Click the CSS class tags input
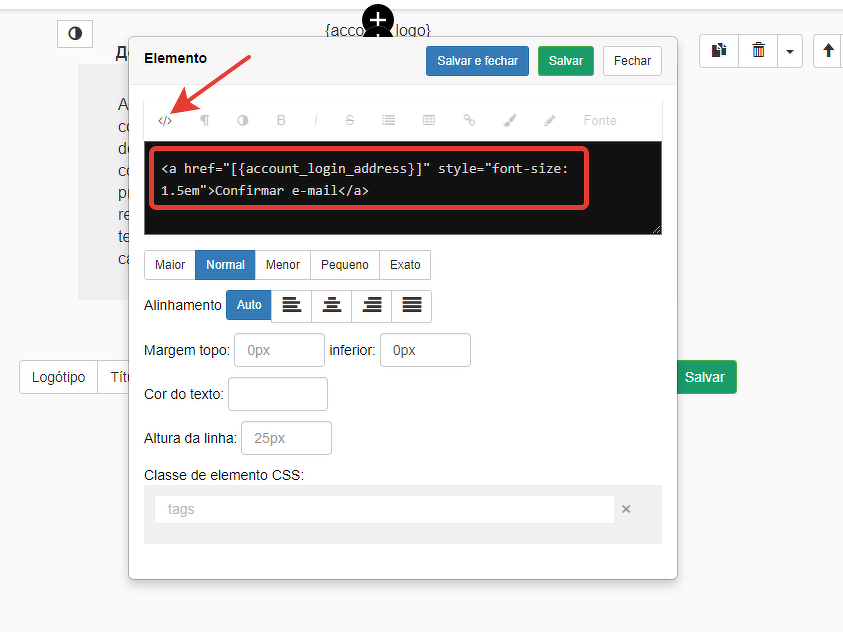The width and height of the screenshot is (843, 632). 384,509
